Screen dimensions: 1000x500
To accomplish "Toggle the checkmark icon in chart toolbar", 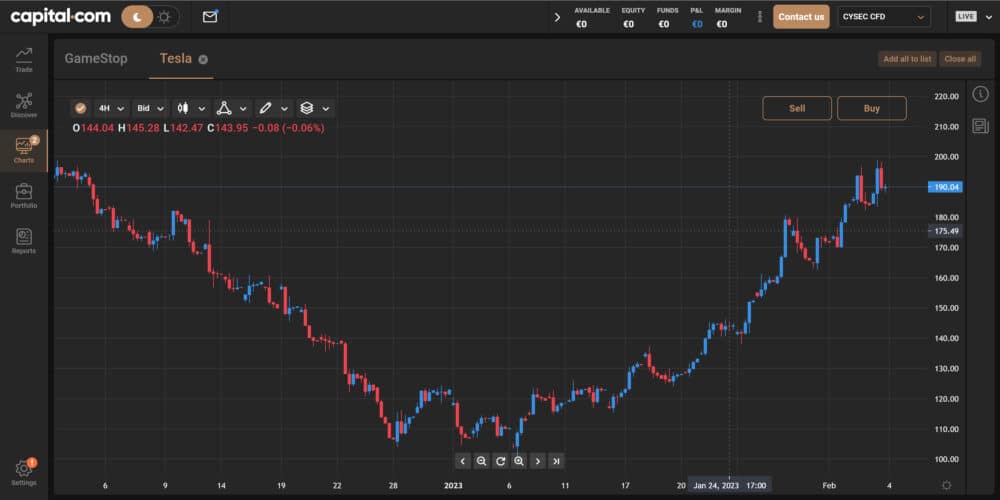I will pyautogui.click(x=80, y=108).
